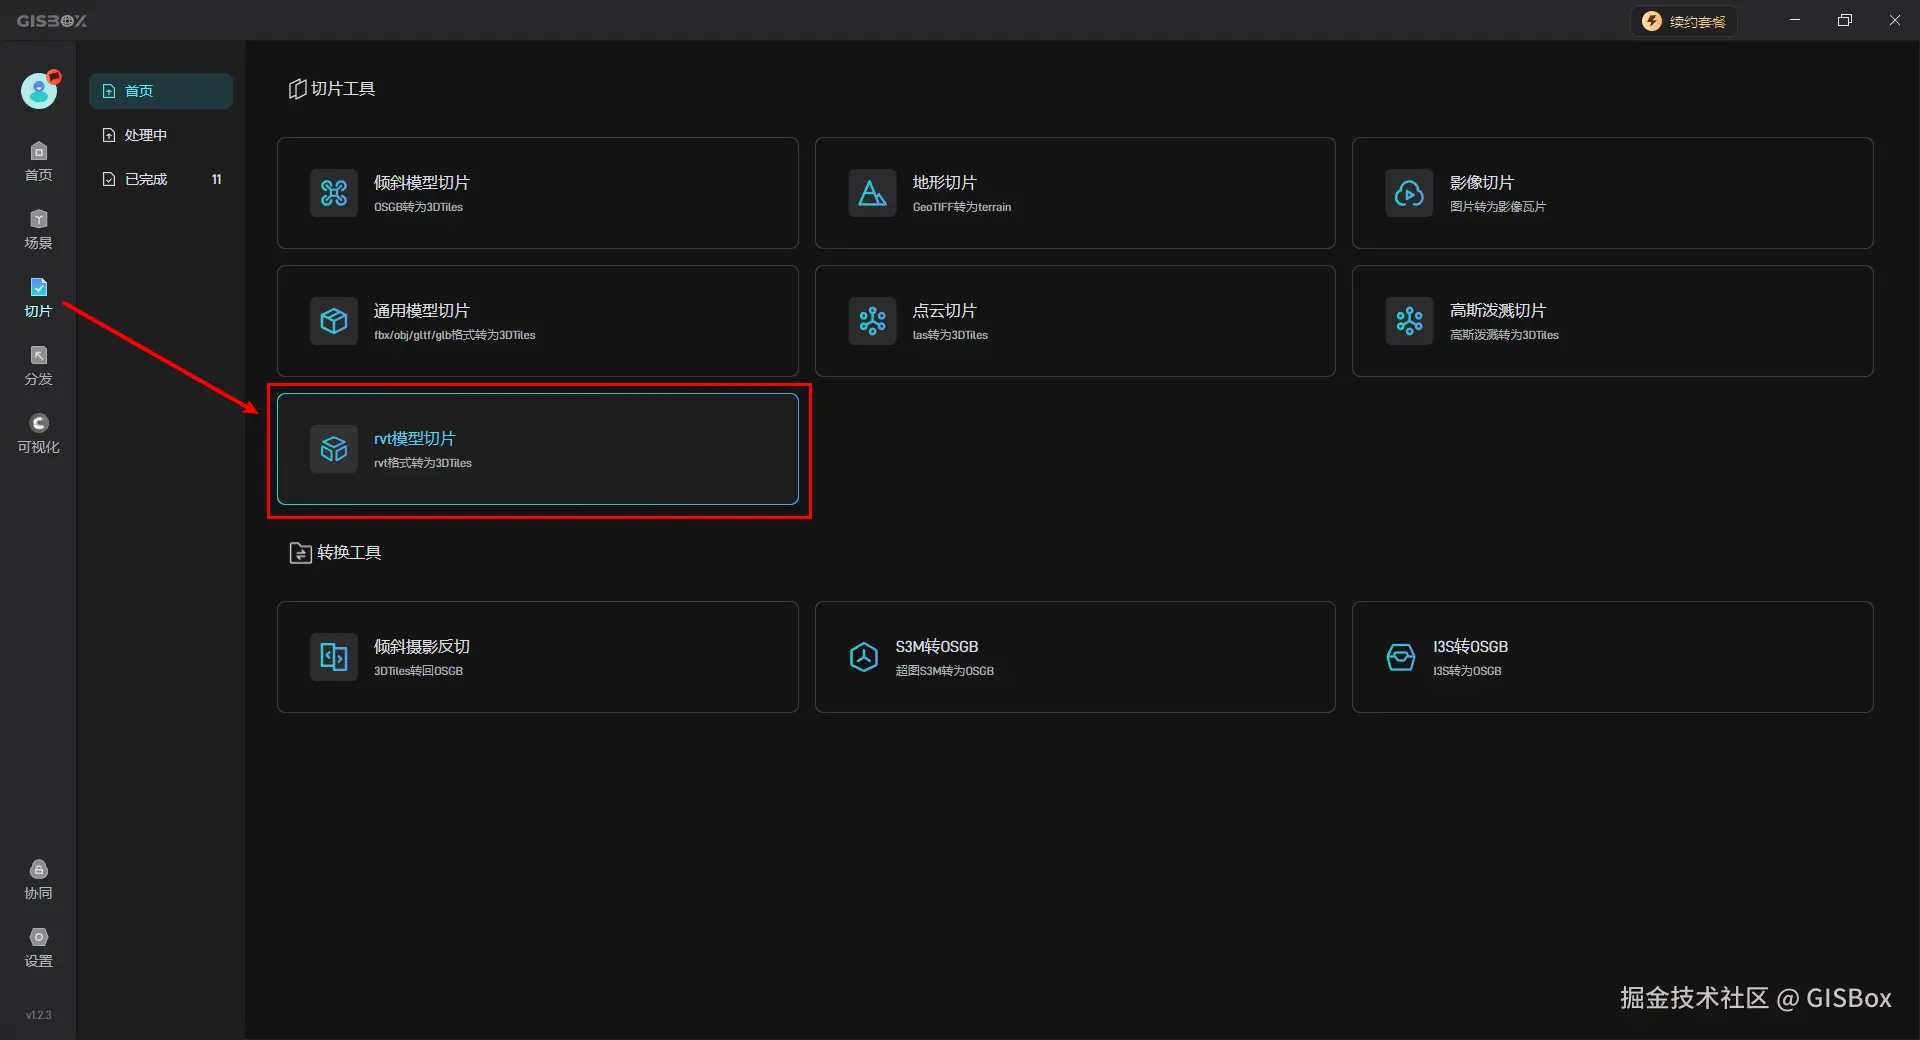Click the I3S转OSGB icon
1920x1040 pixels.
[1401, 657]
